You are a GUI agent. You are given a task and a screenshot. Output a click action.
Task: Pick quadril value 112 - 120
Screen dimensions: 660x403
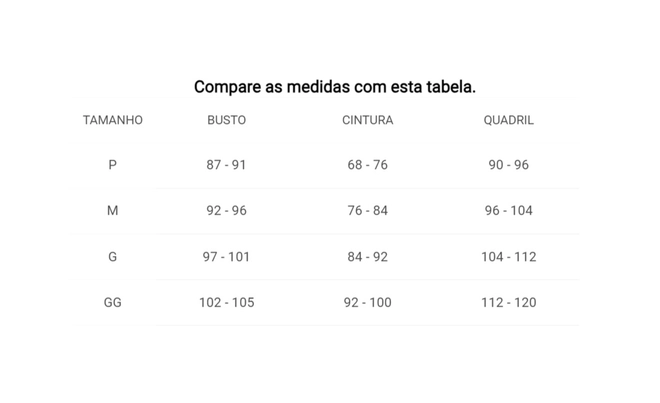(x=508, y=302)
